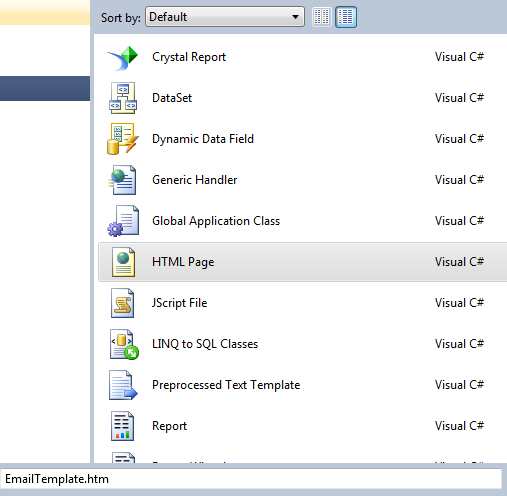Open the Sort by Default dropdown

click(x=225, y=17)
